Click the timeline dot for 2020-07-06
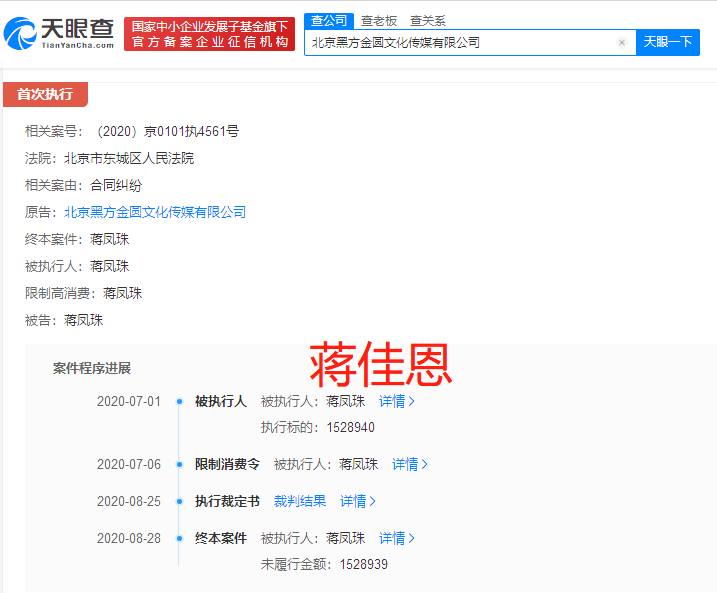717x593 pixels. [x=179, y=464]
